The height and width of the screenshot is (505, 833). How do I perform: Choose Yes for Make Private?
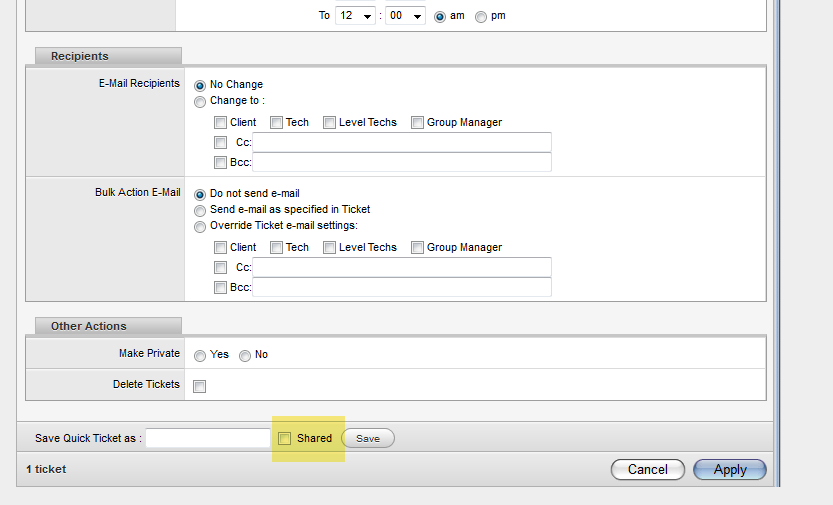point(200,356)
